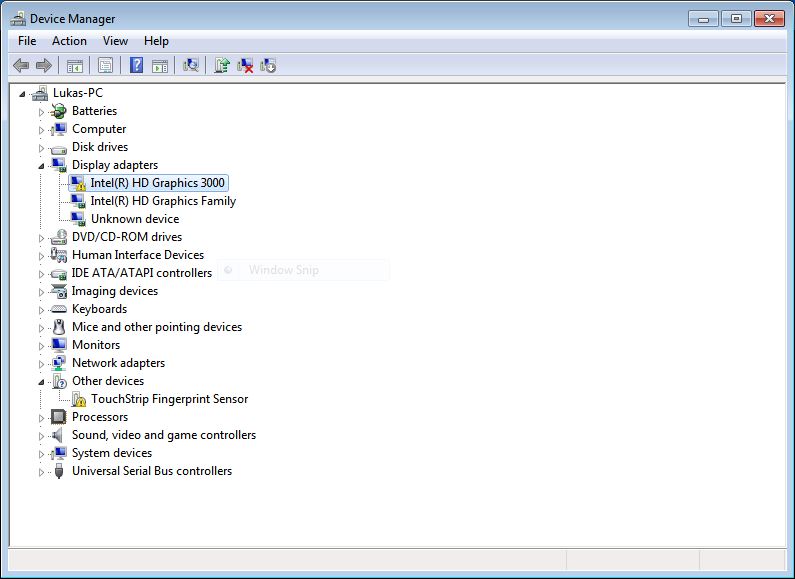Image resolution: width=795 pixels, height=579 pixels.
Task: Select TouchStrip Fingerprint Sensor label
Action: 169,399
